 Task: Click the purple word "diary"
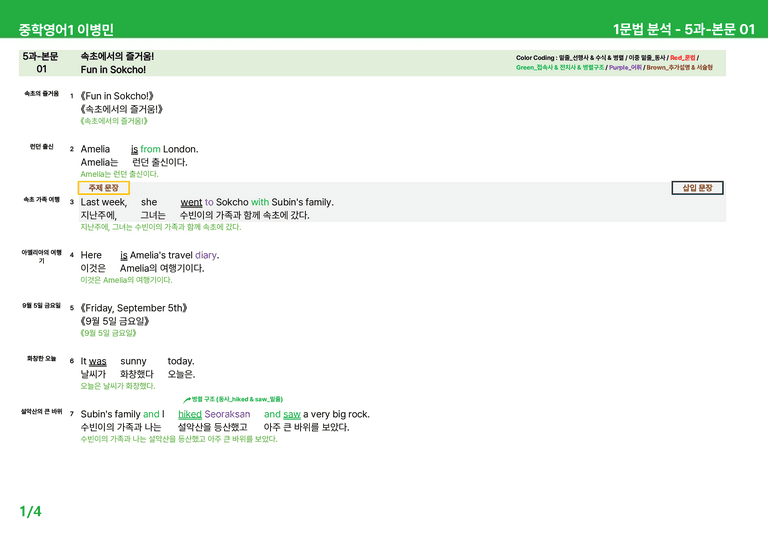click(206, 255)
